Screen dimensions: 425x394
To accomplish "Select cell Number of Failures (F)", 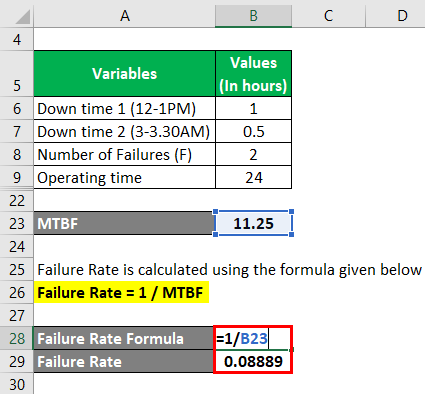I will coord(125,154).
